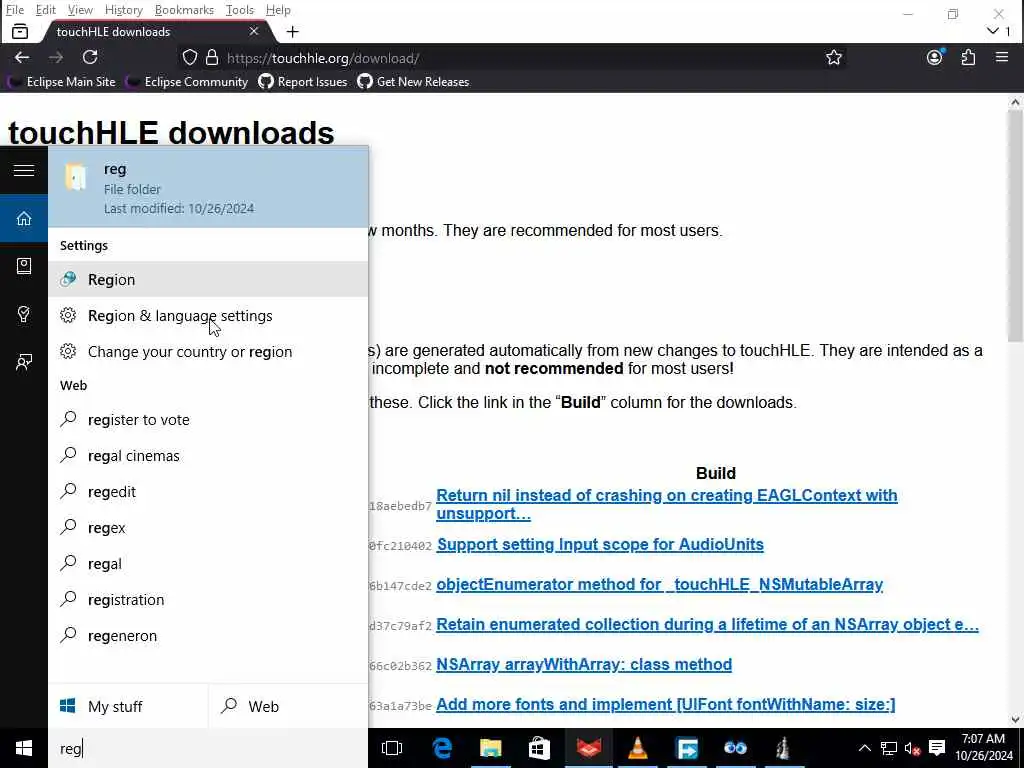Click the Firefox view tab button
This screenshot has height=768, width=1024.
20,31
